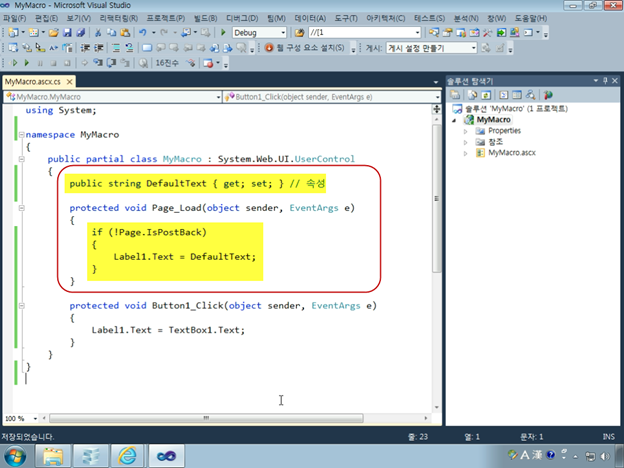624x468 pixels.
Task: Collapse the namespace MyMacro code region
Action: coord(21,135)
